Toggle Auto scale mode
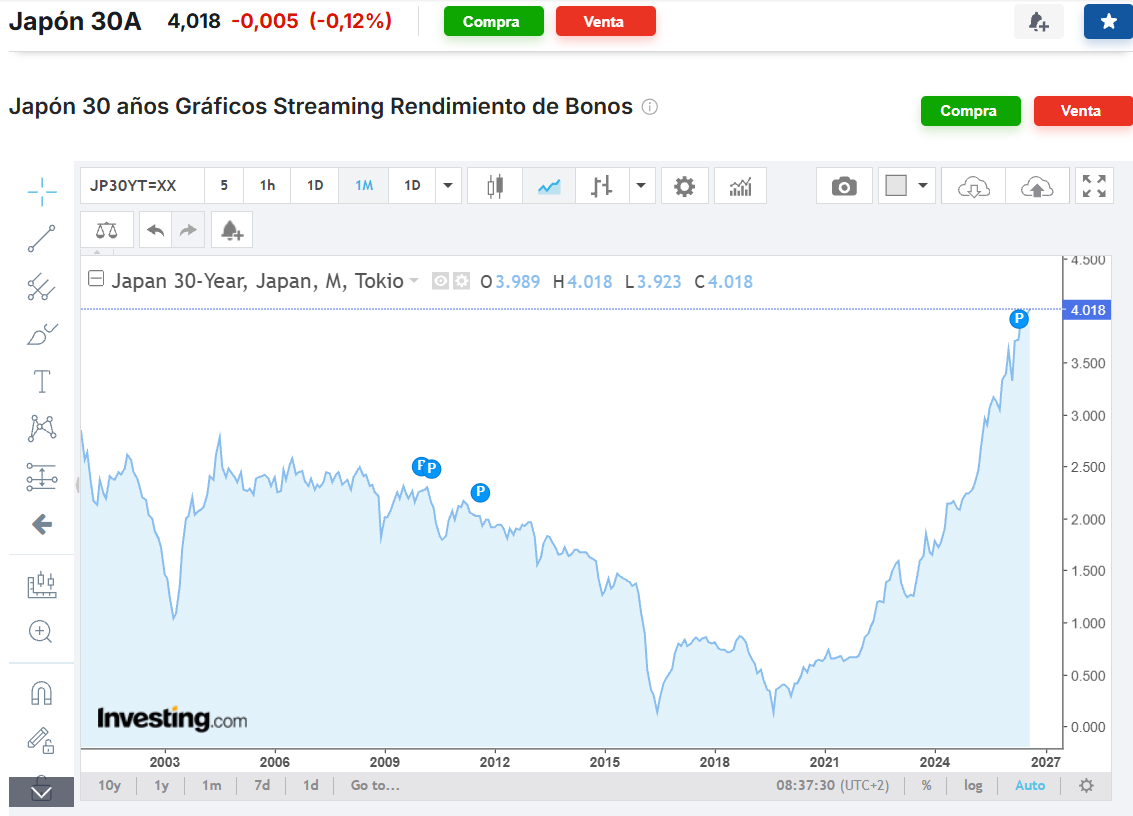 click(1030, 785)
